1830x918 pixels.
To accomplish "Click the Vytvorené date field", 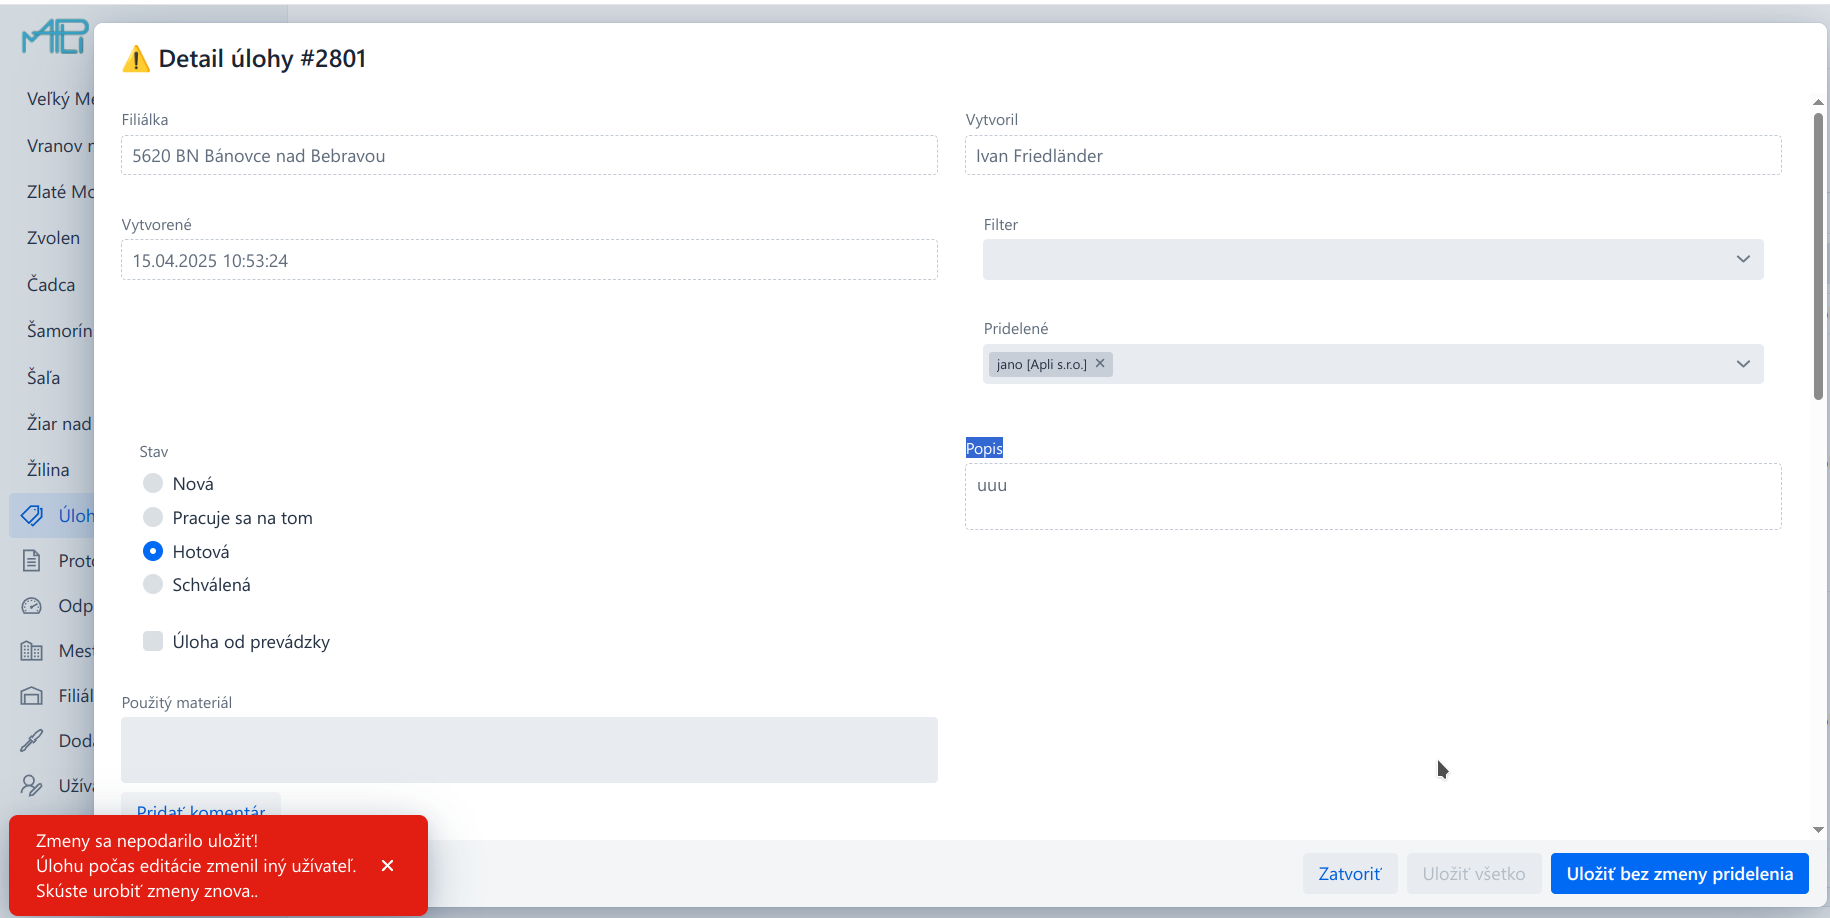I will point(529,260).
